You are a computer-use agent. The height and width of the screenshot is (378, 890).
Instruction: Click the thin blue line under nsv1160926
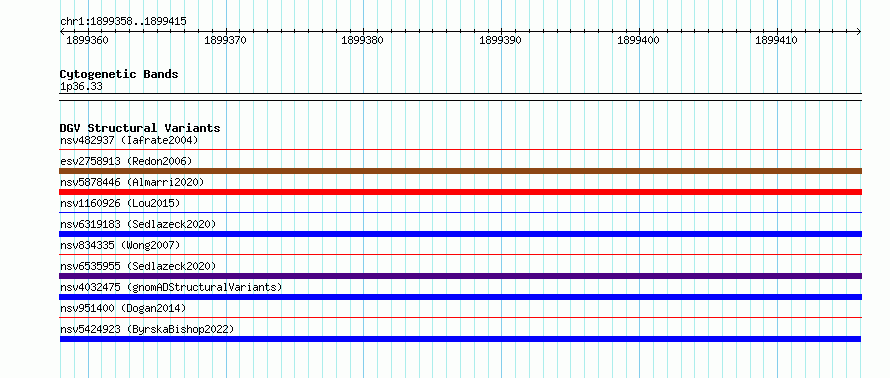[460, 213]
